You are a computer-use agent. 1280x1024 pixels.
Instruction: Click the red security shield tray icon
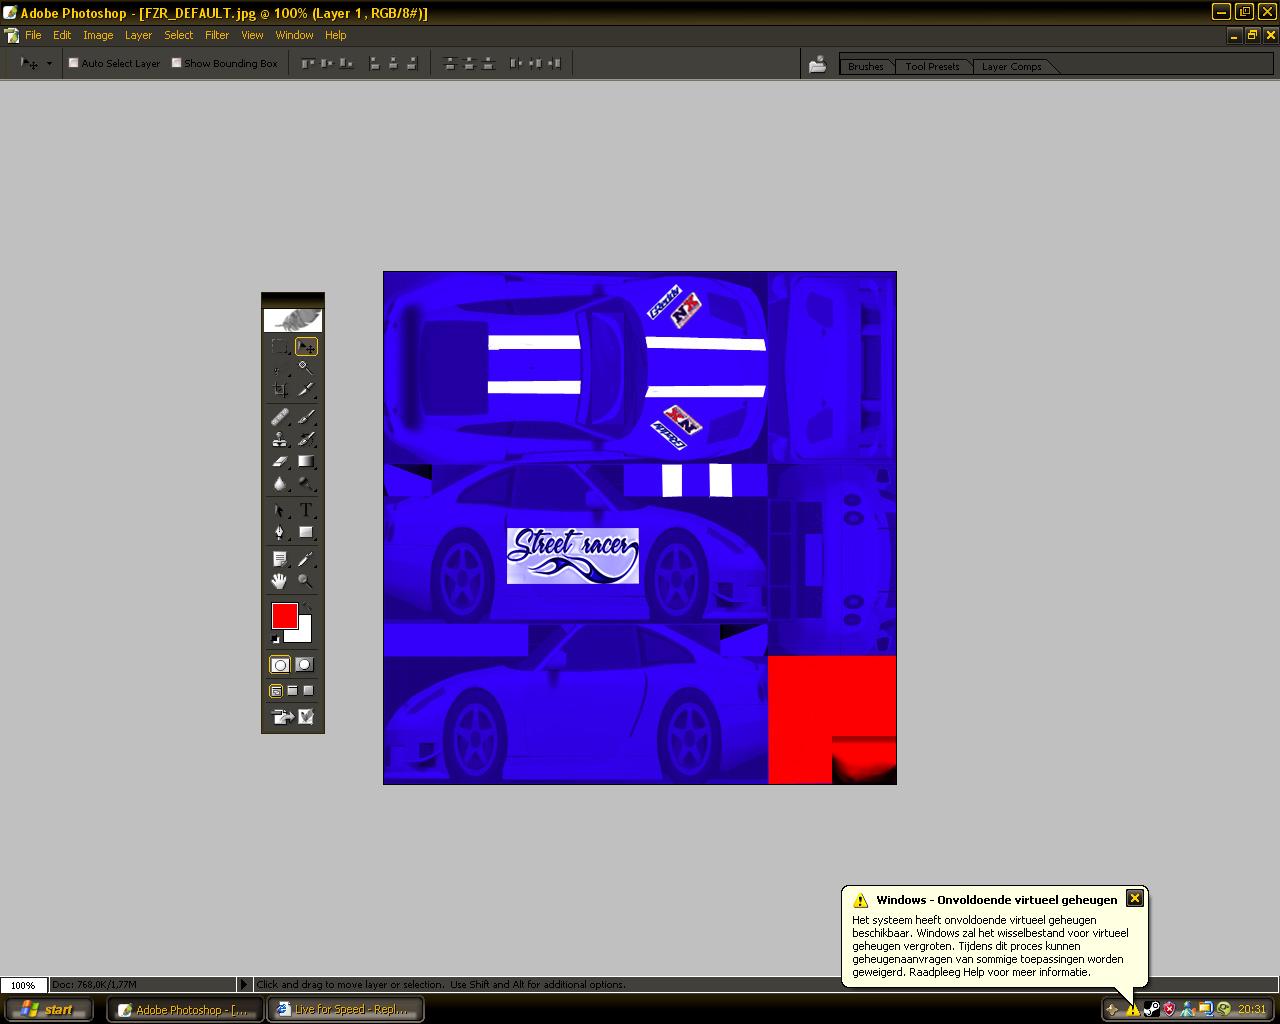[x=1169, y=1009]
